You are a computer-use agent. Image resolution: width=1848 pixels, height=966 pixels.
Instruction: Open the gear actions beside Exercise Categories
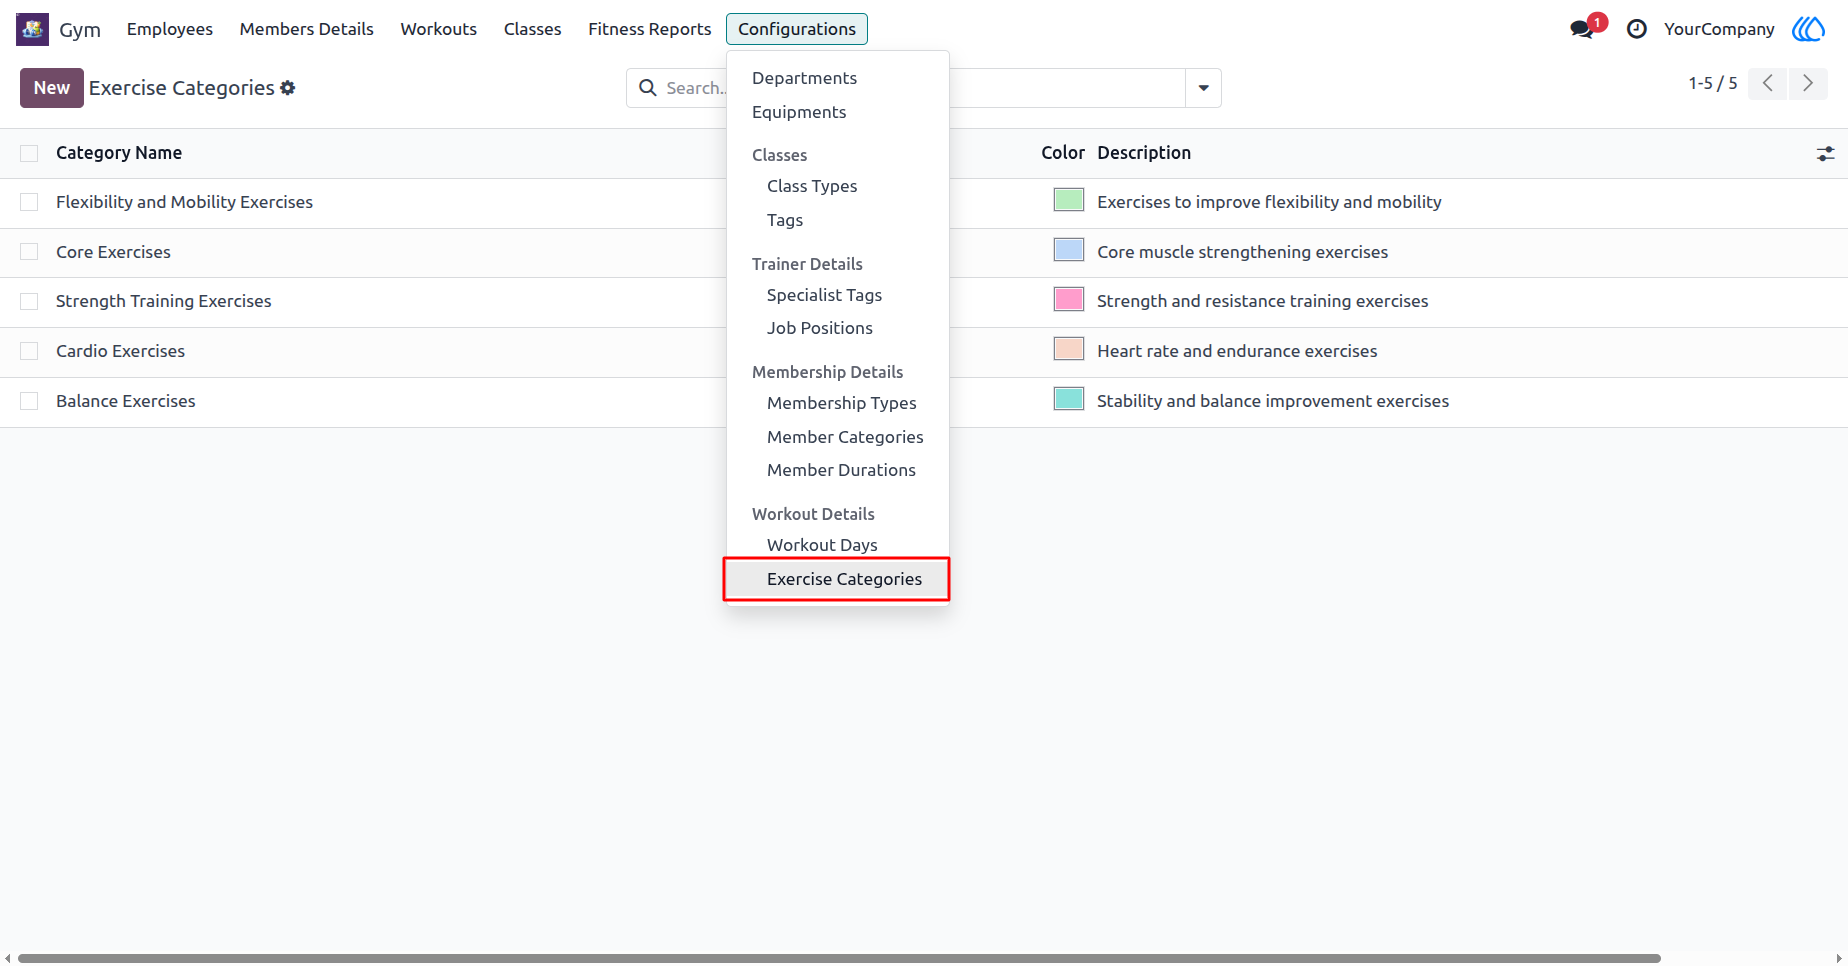pyautogui.click(x=288, y=88)
